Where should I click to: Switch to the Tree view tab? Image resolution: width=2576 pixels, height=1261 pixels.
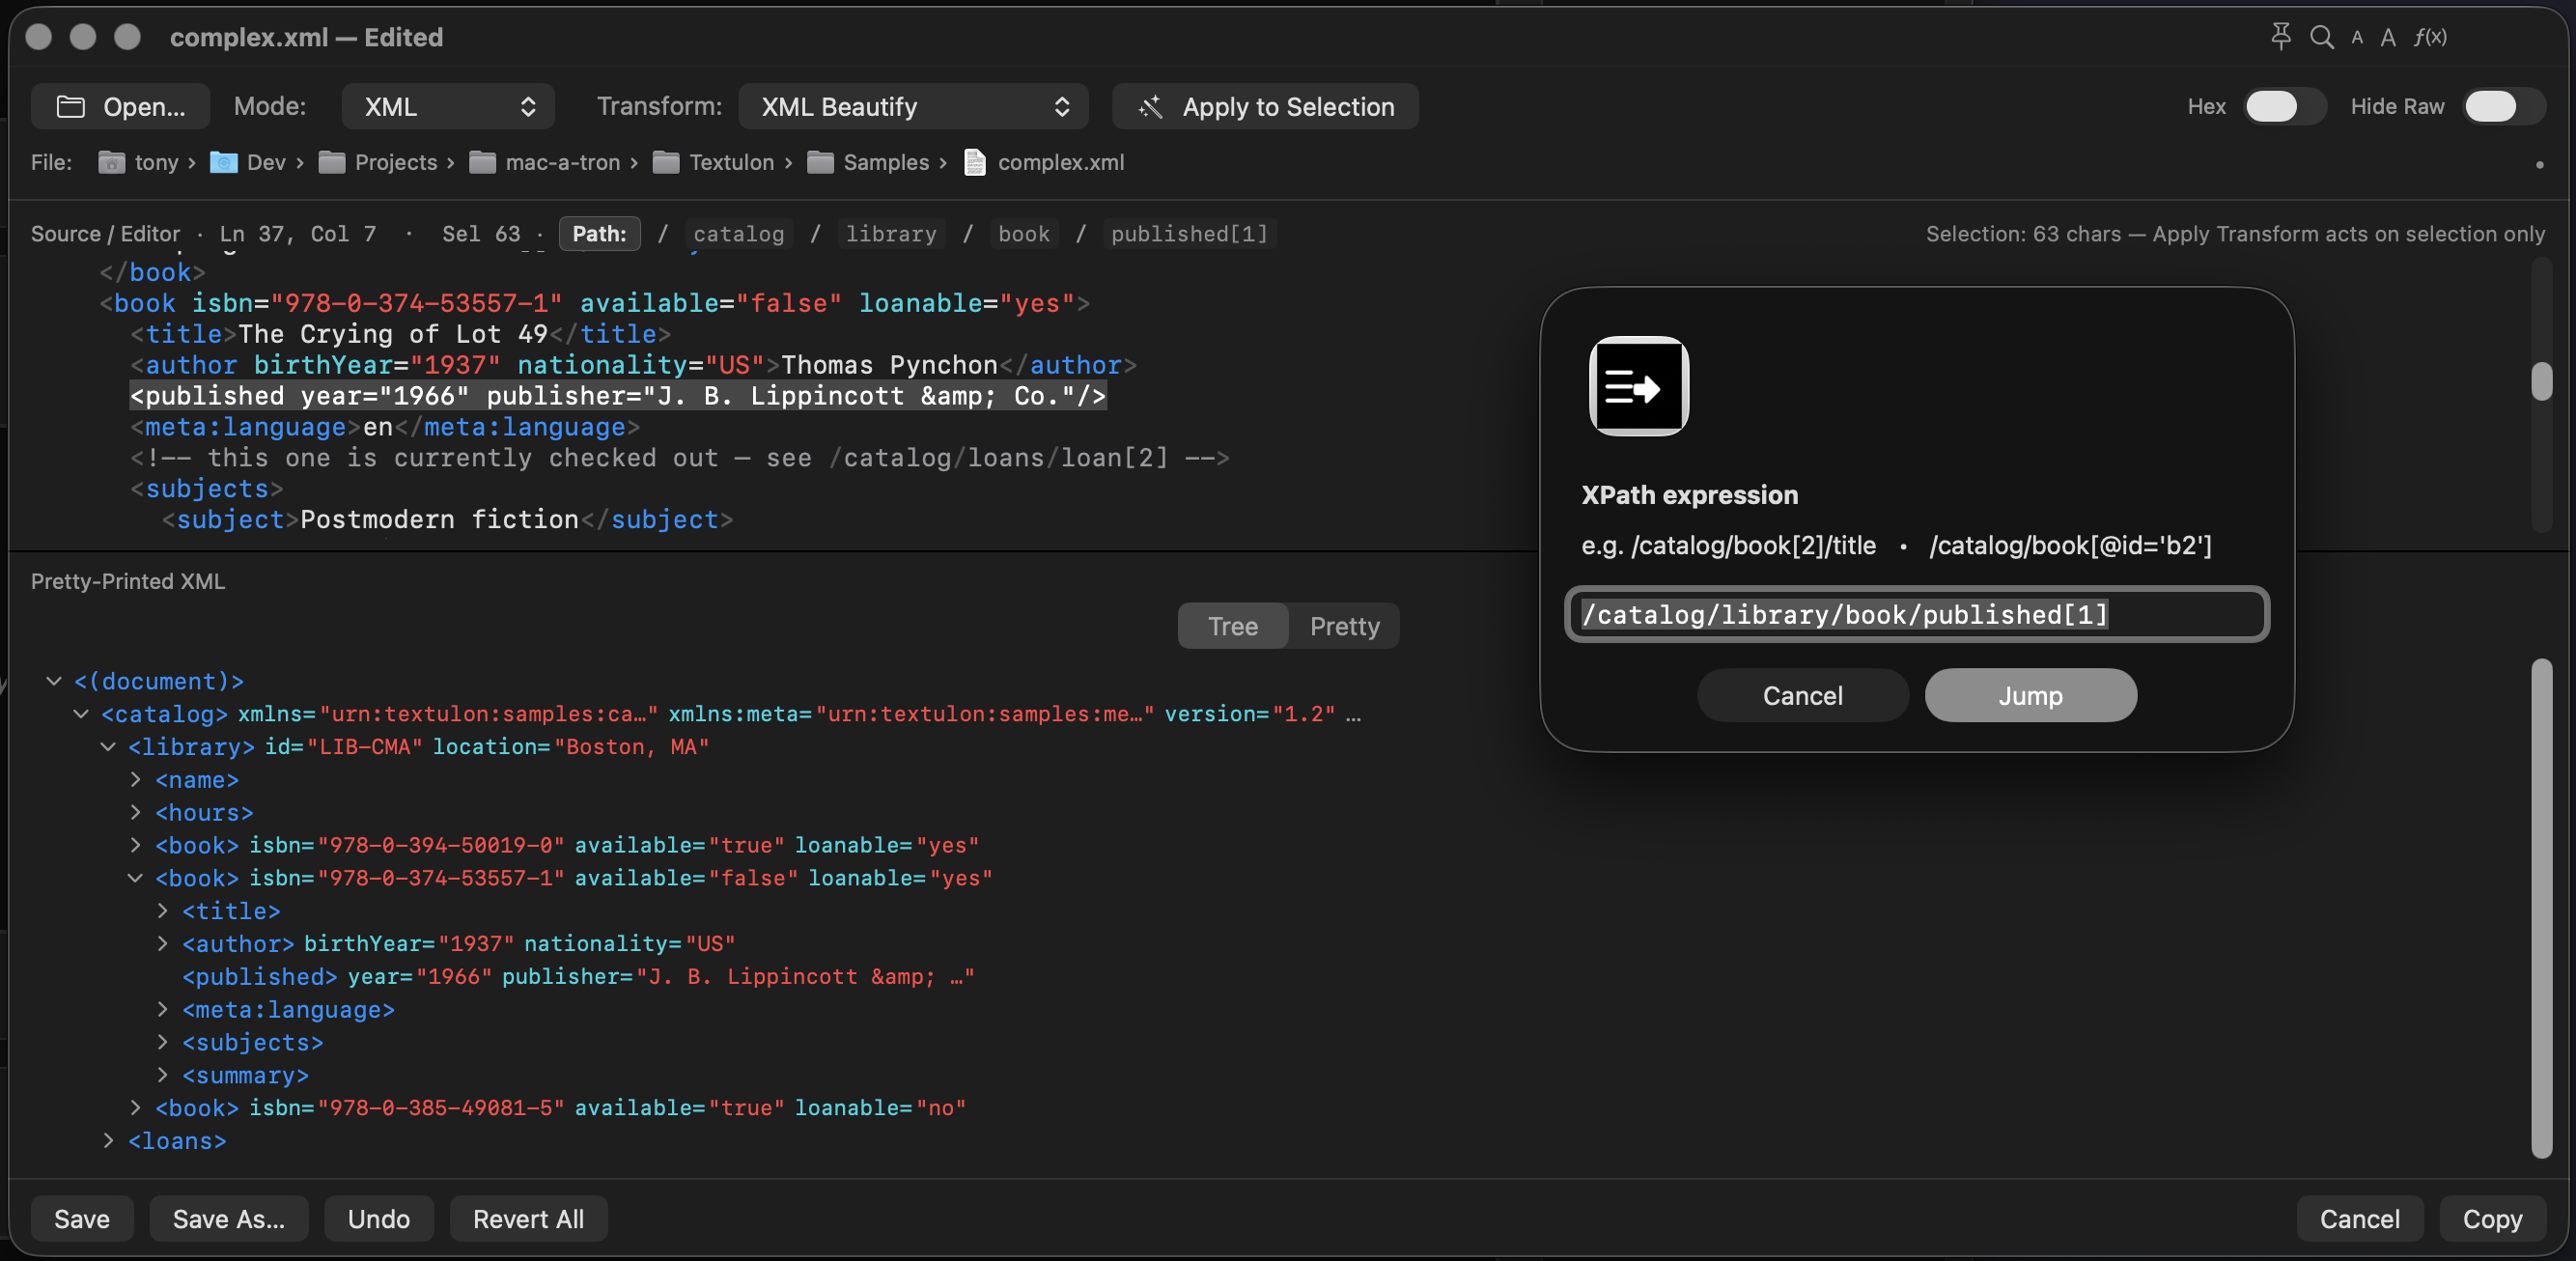(x=1232, y=626)
